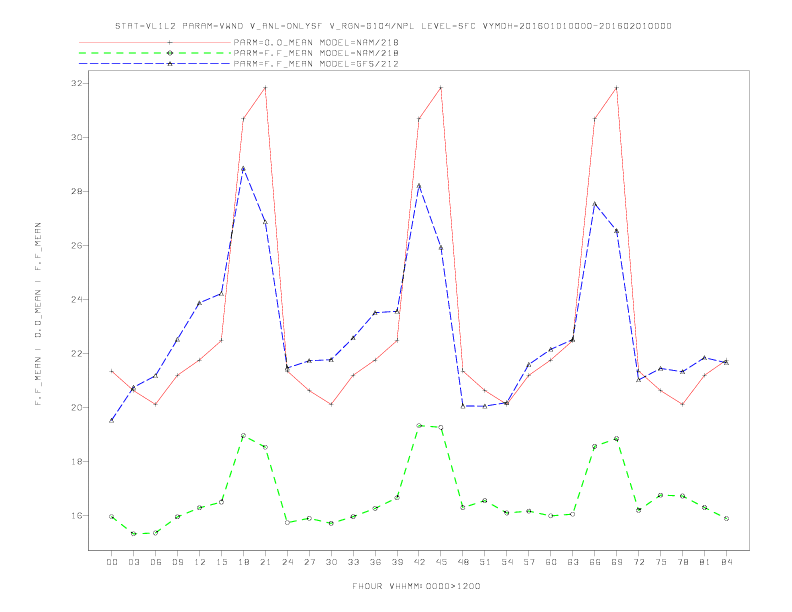Select the red legend entry PARM=O.O_MEAN MODEL=NAM/218
The height and width of the screenshot is (612, 792).
[x=316, y=42]
